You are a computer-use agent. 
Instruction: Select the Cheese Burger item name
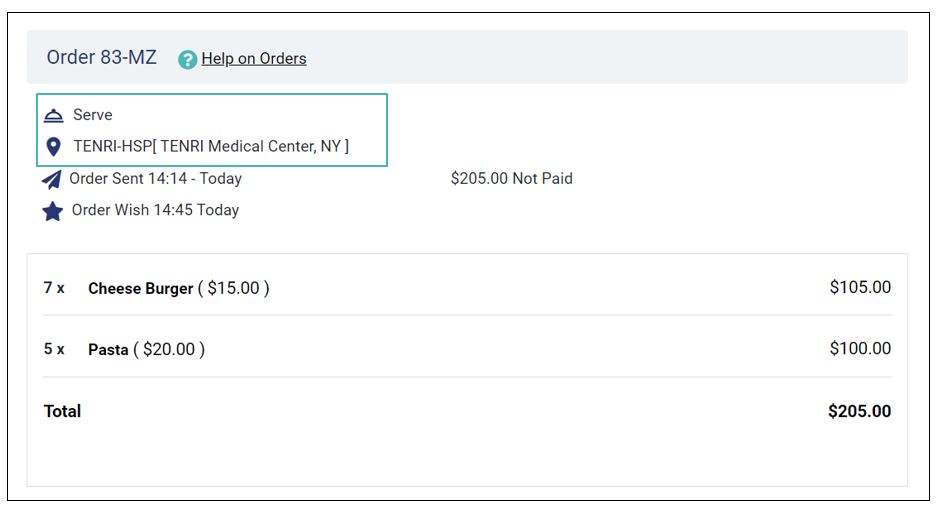click(141, 288)
